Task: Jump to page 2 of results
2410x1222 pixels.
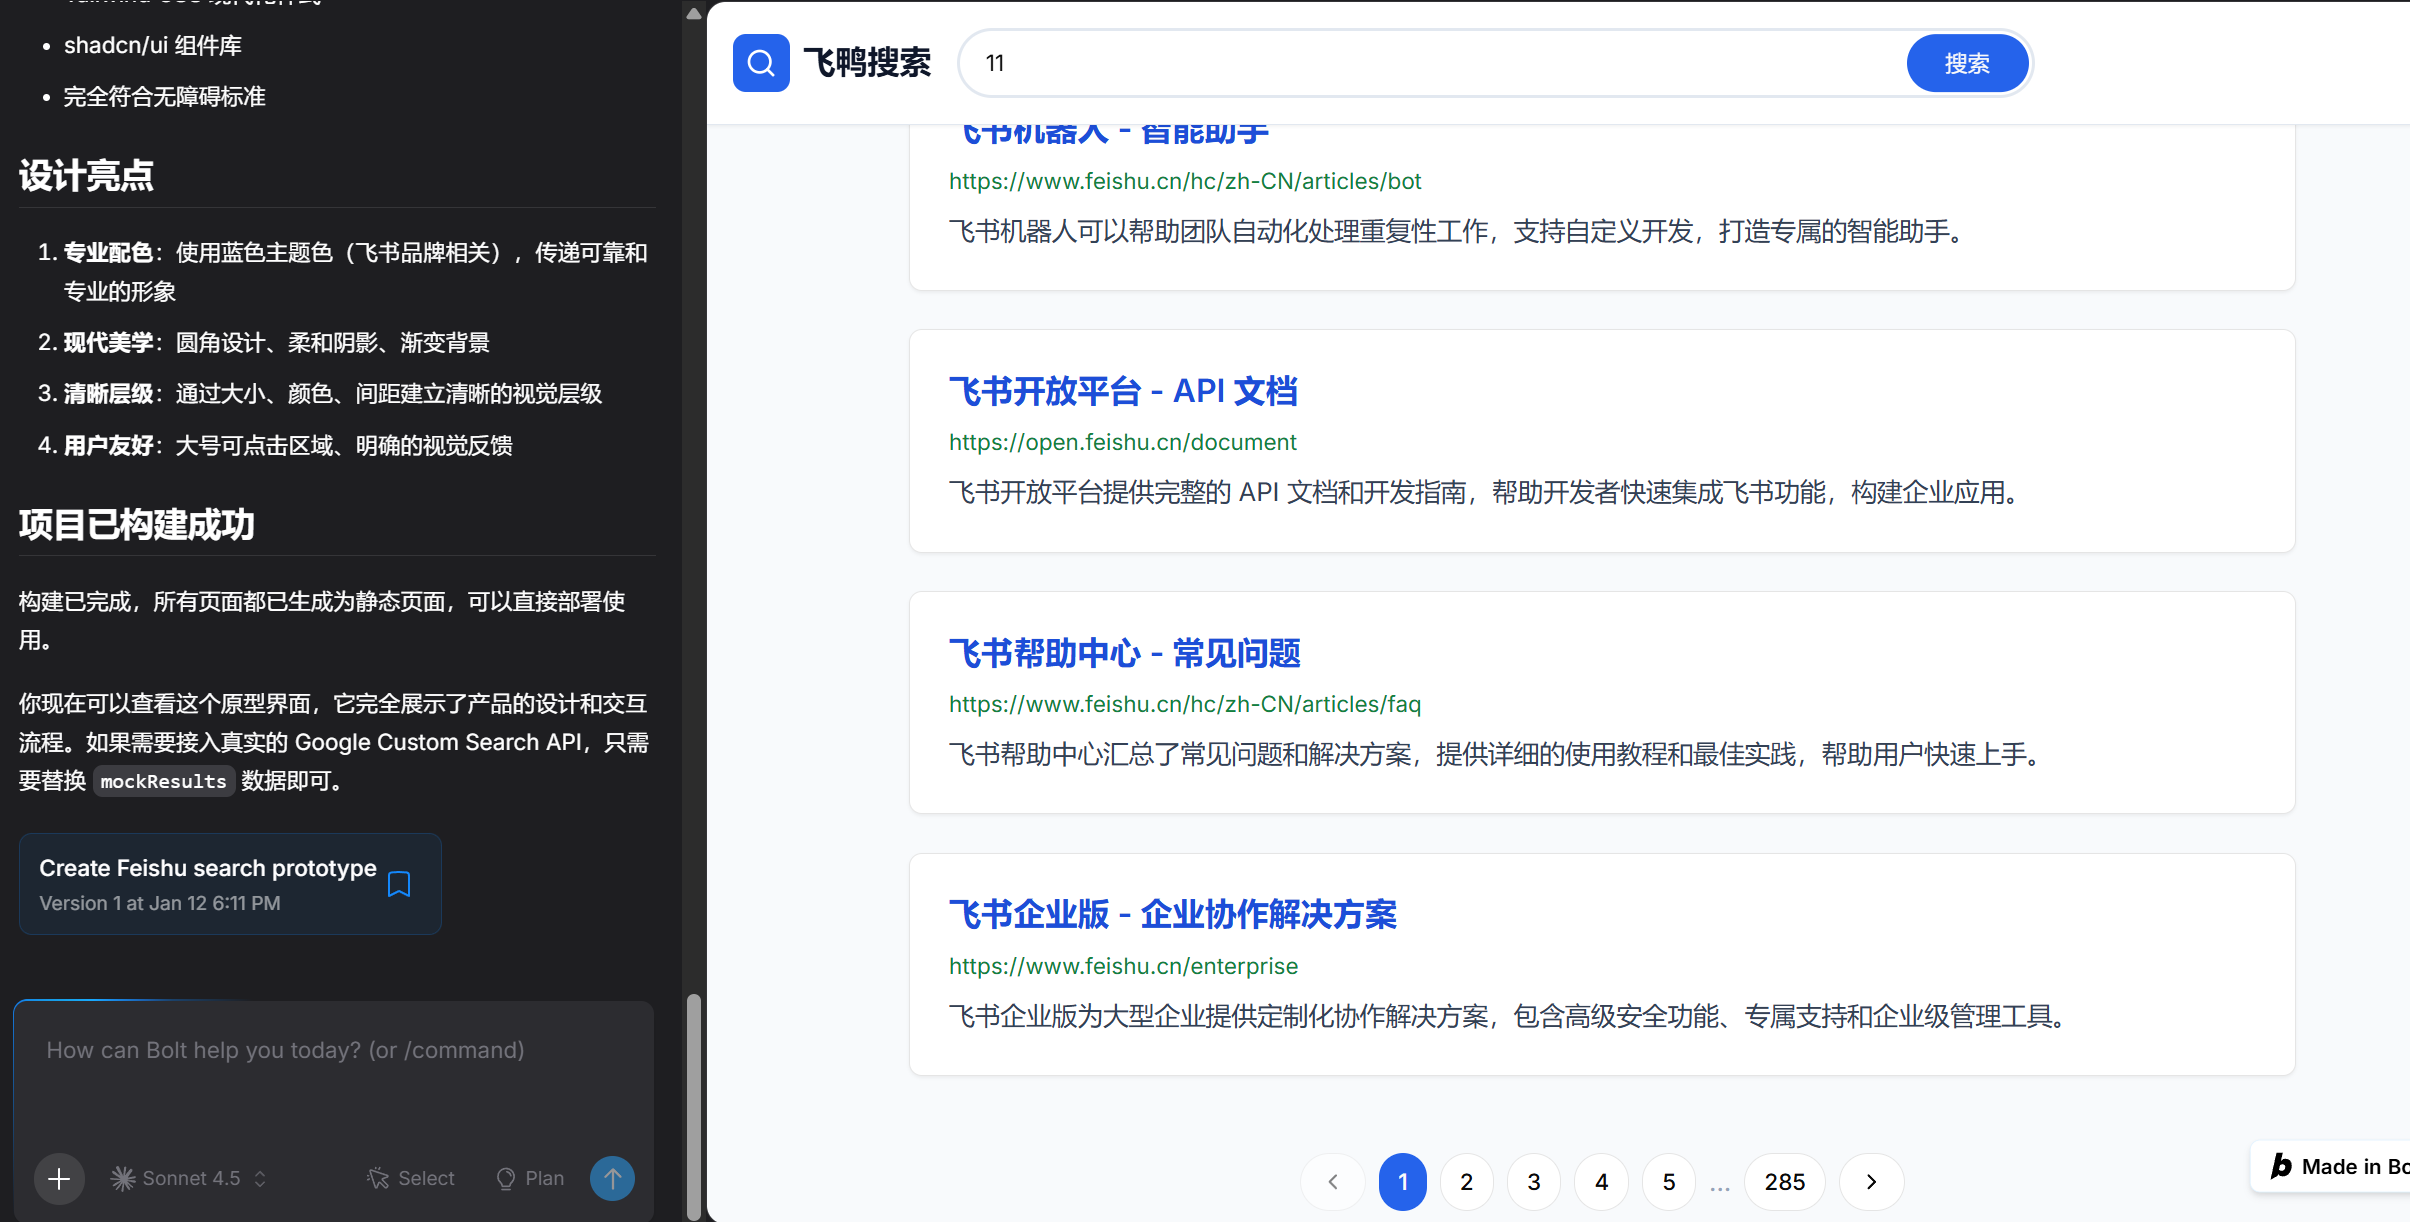Action: tap(1466, 1182)
